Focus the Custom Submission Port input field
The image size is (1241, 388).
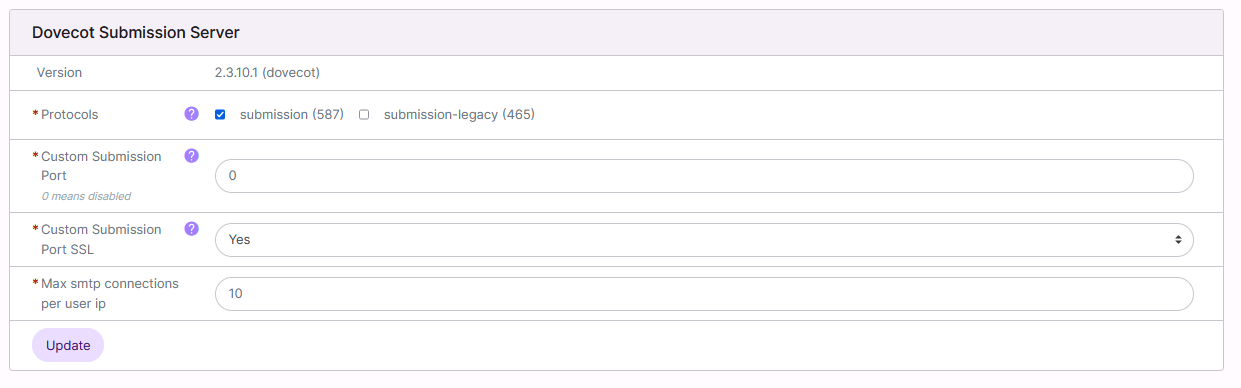[x=704, y=176]
